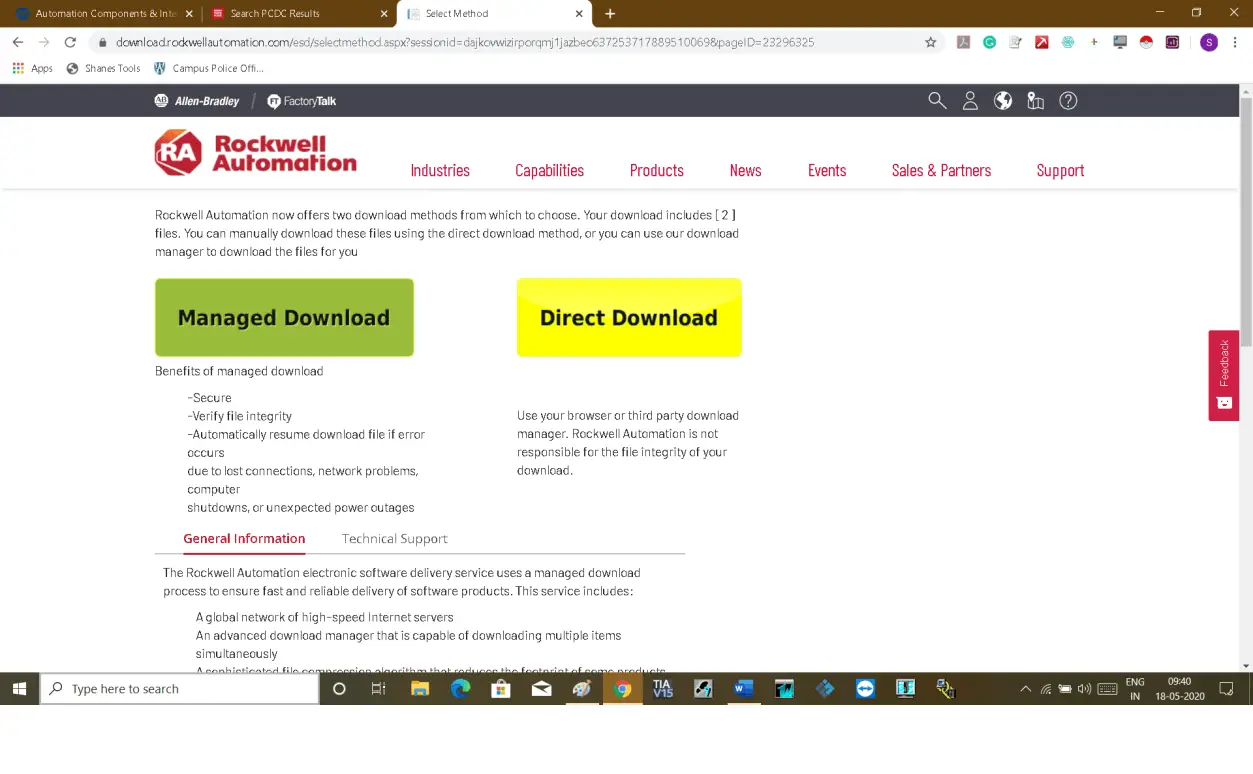This screenshot has height=774, width=1253.
Task: Open Microsoft Word from the taskbar
Action: click(x=743, y=689)
